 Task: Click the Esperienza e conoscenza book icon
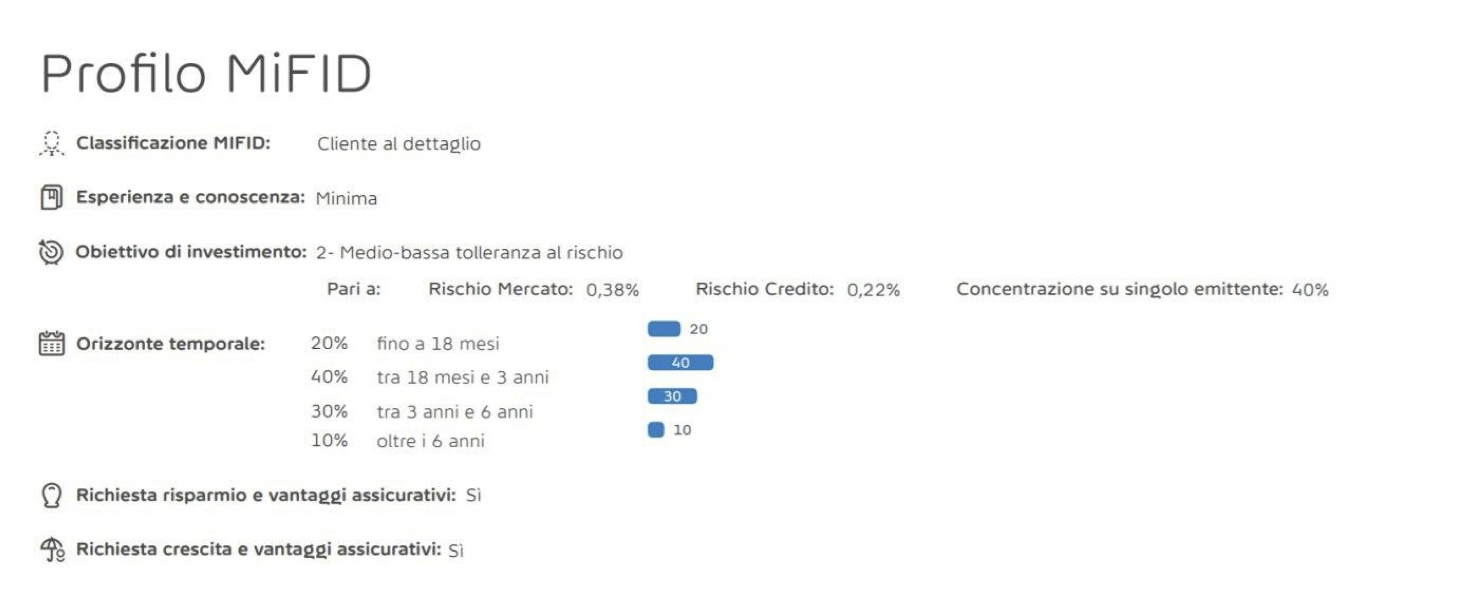click(51, 198)
